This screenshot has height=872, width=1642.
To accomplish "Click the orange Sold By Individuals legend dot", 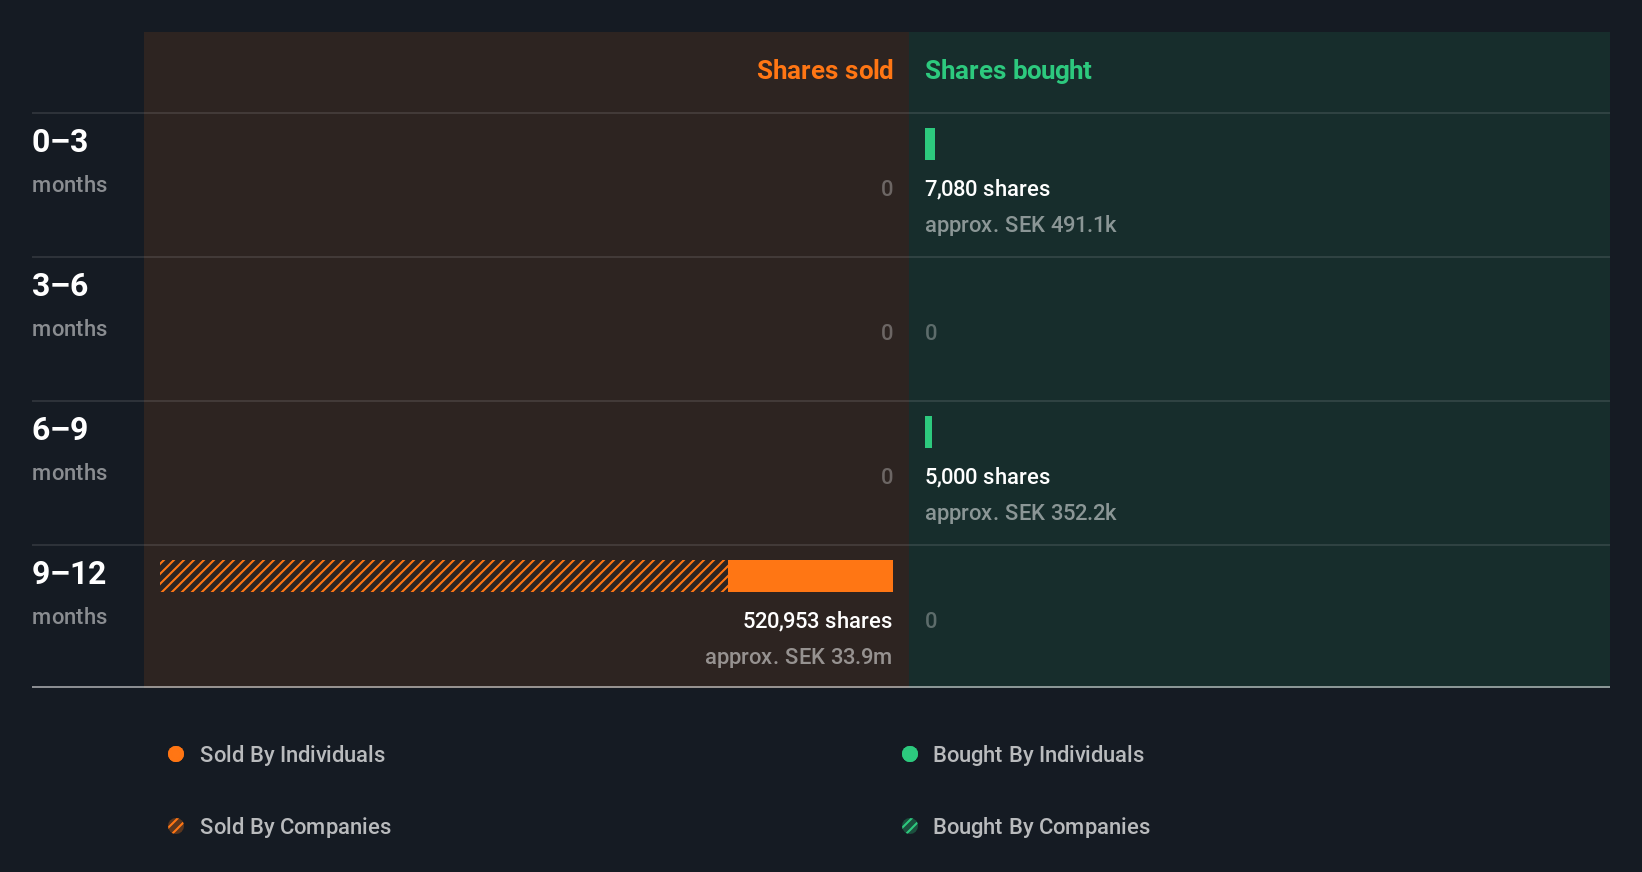I will (176, 754).
